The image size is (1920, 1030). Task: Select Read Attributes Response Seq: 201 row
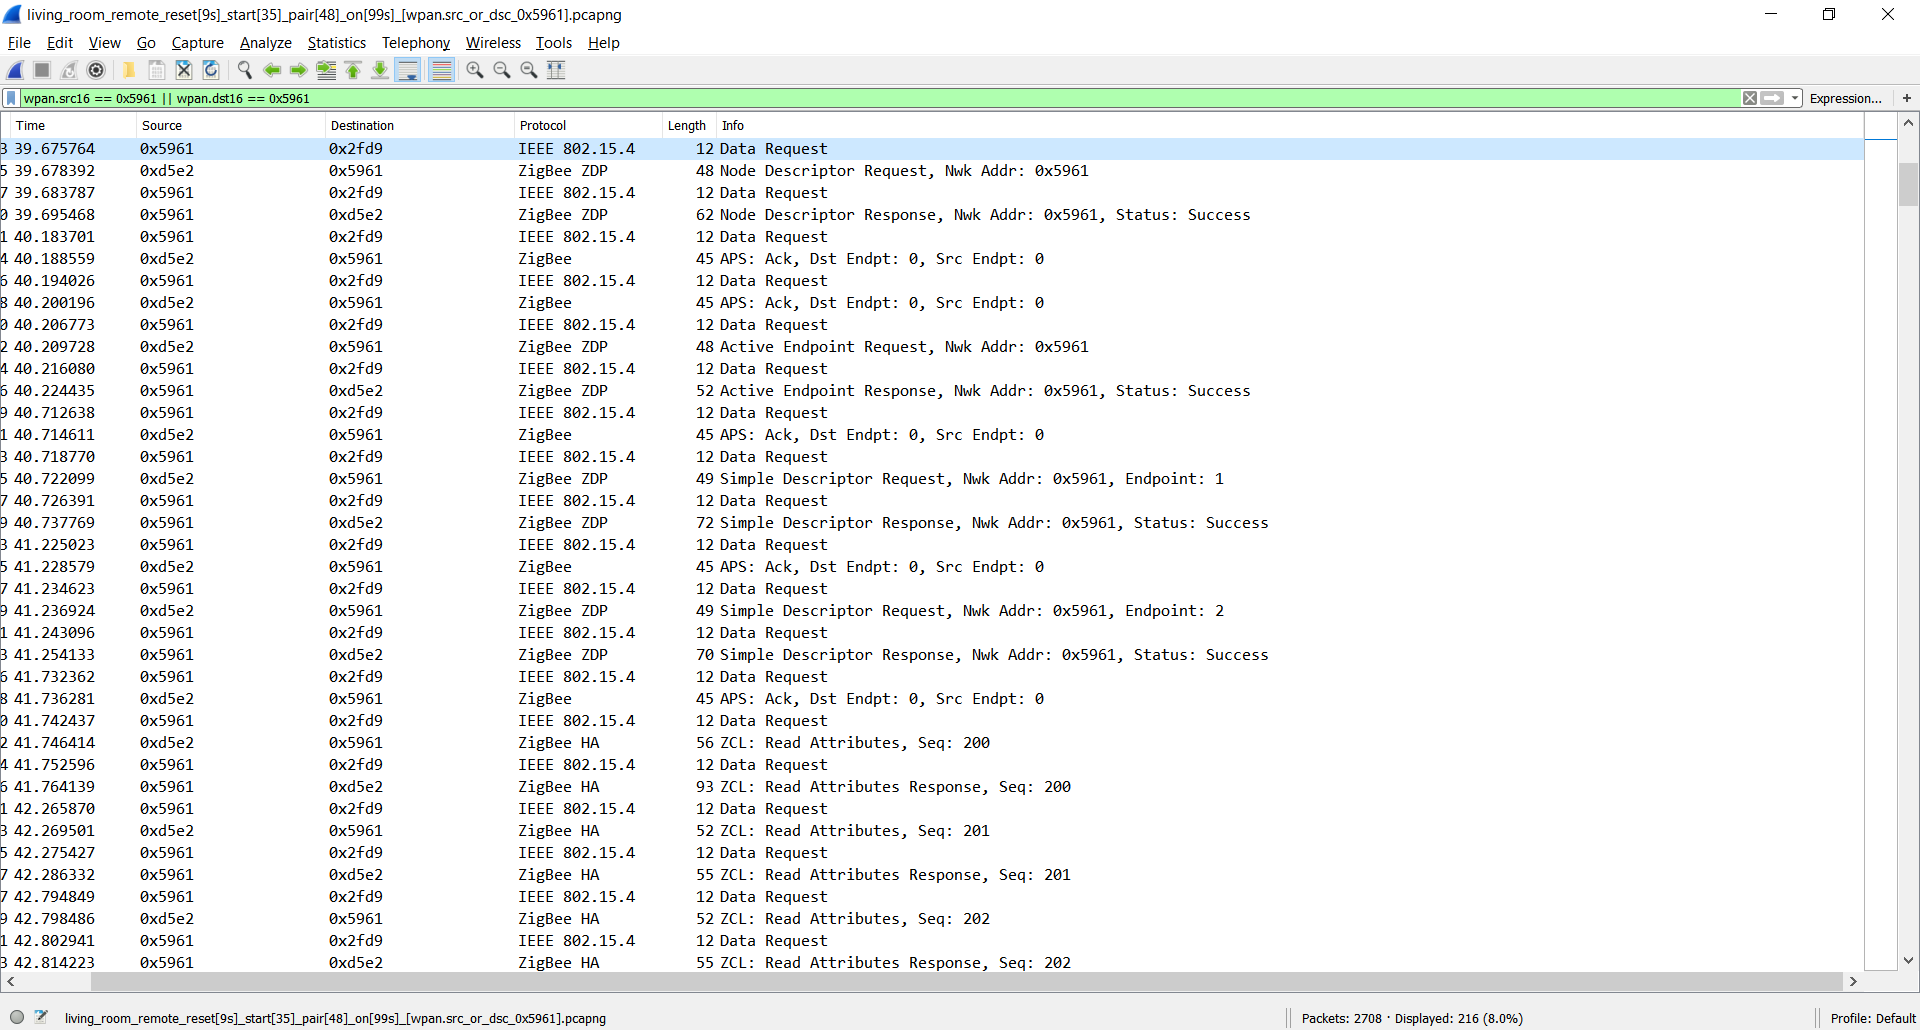pyautogui.click(x=932, y=875)
